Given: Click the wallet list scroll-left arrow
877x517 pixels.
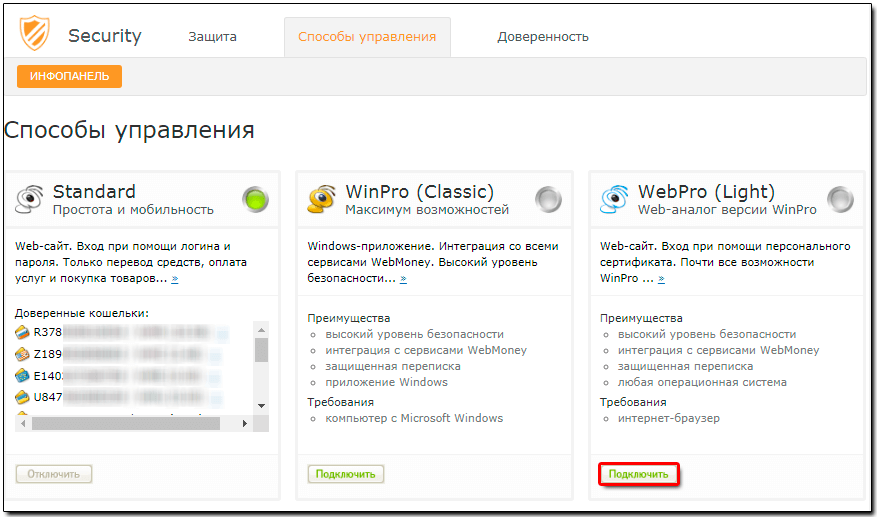Looking at the screenshot, I should pos(22,424).
